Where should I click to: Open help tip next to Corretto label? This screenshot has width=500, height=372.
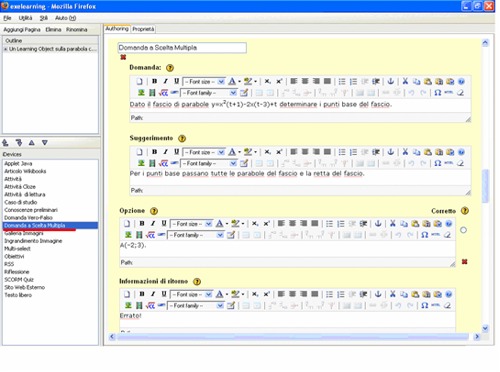pyautogui.click(x=465, y=211)
